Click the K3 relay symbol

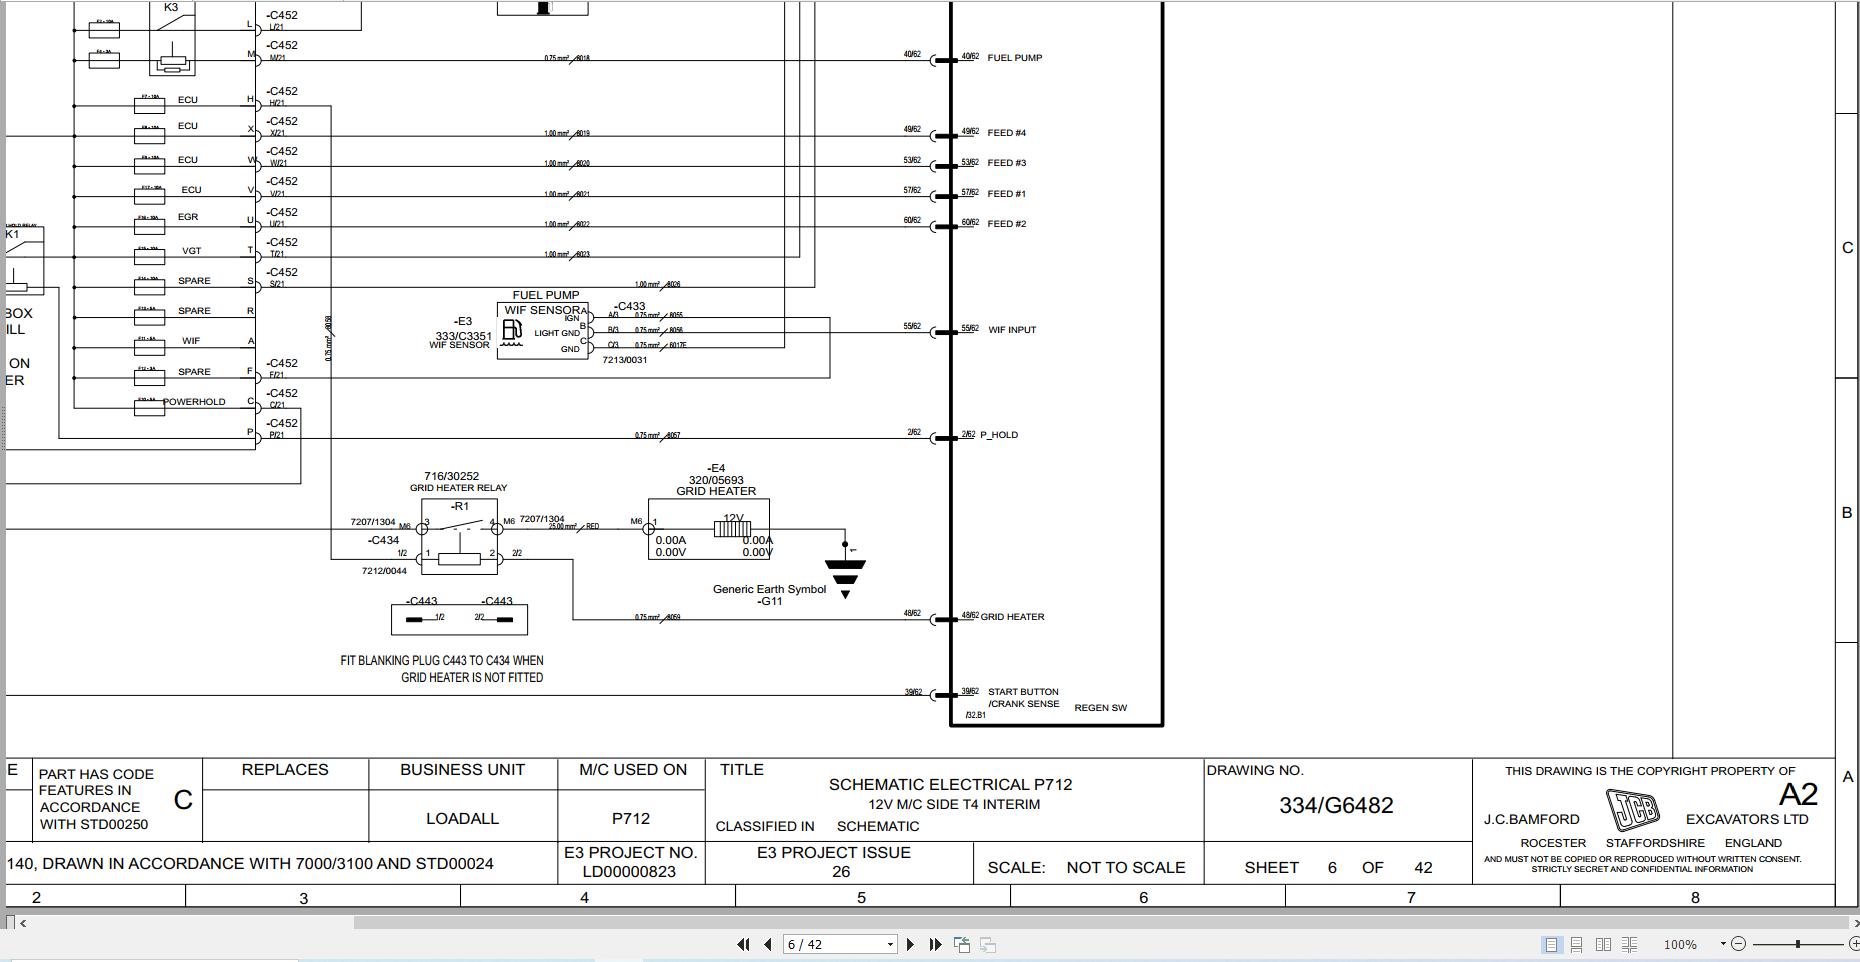(x=172, y=38)
